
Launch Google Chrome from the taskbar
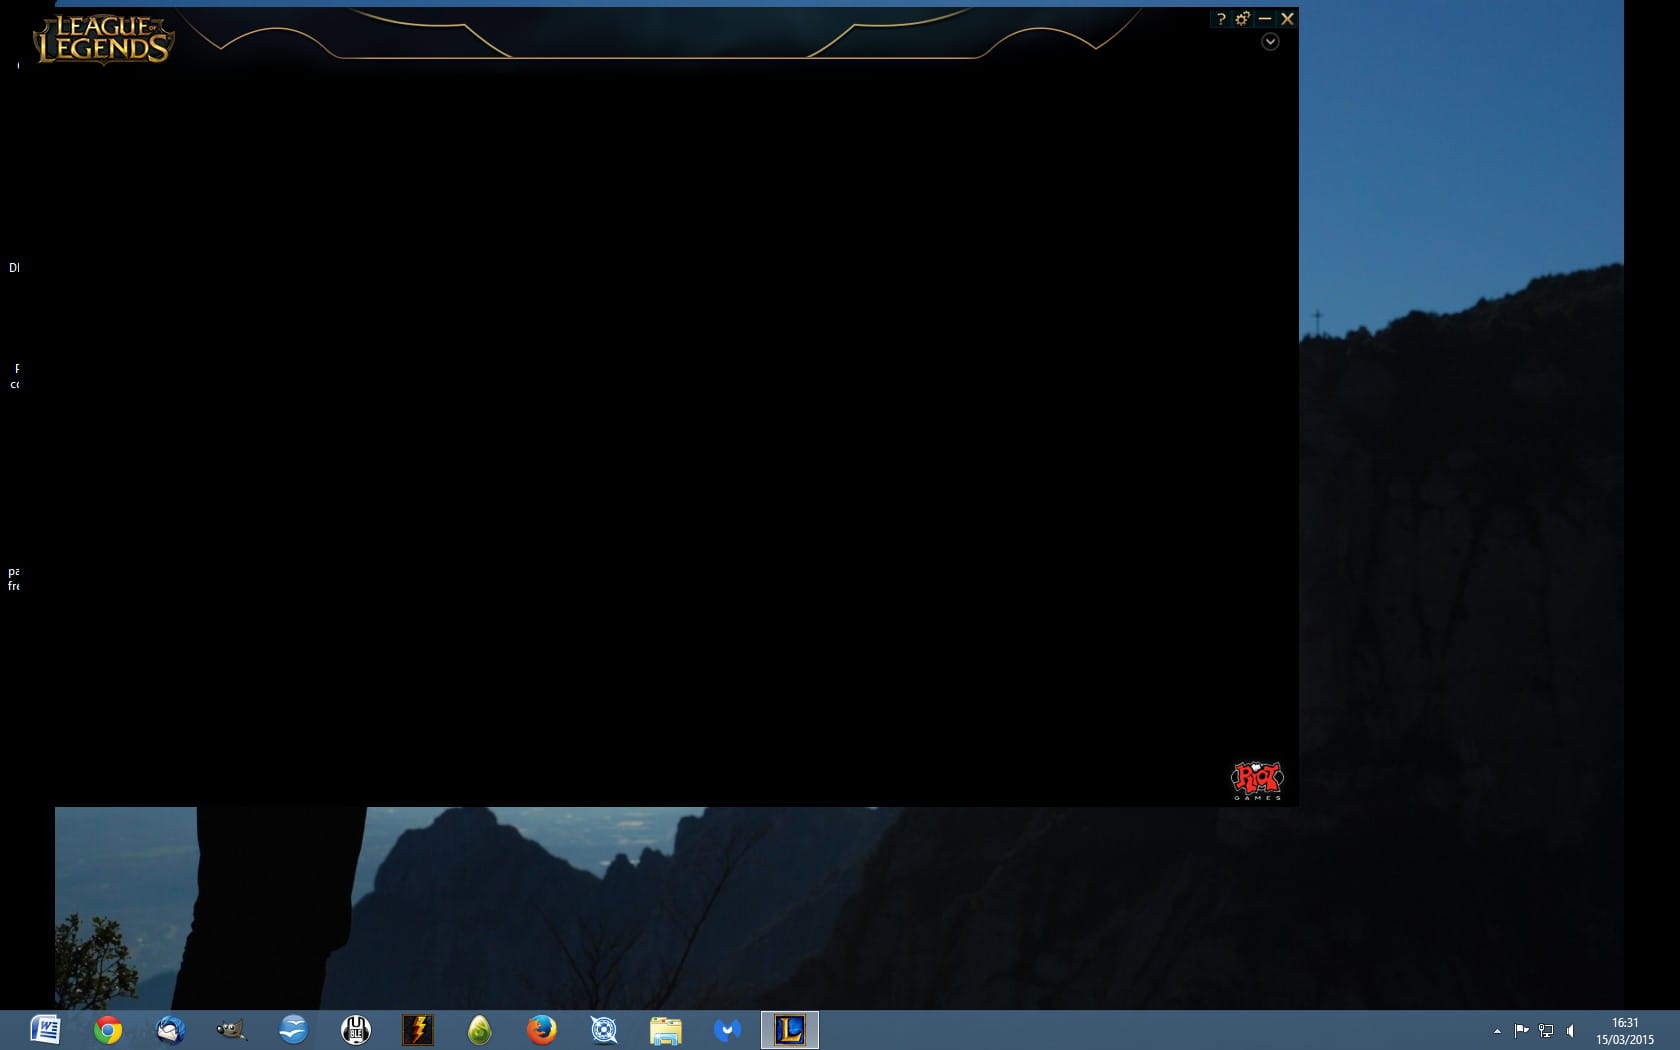coord(108,1030)
